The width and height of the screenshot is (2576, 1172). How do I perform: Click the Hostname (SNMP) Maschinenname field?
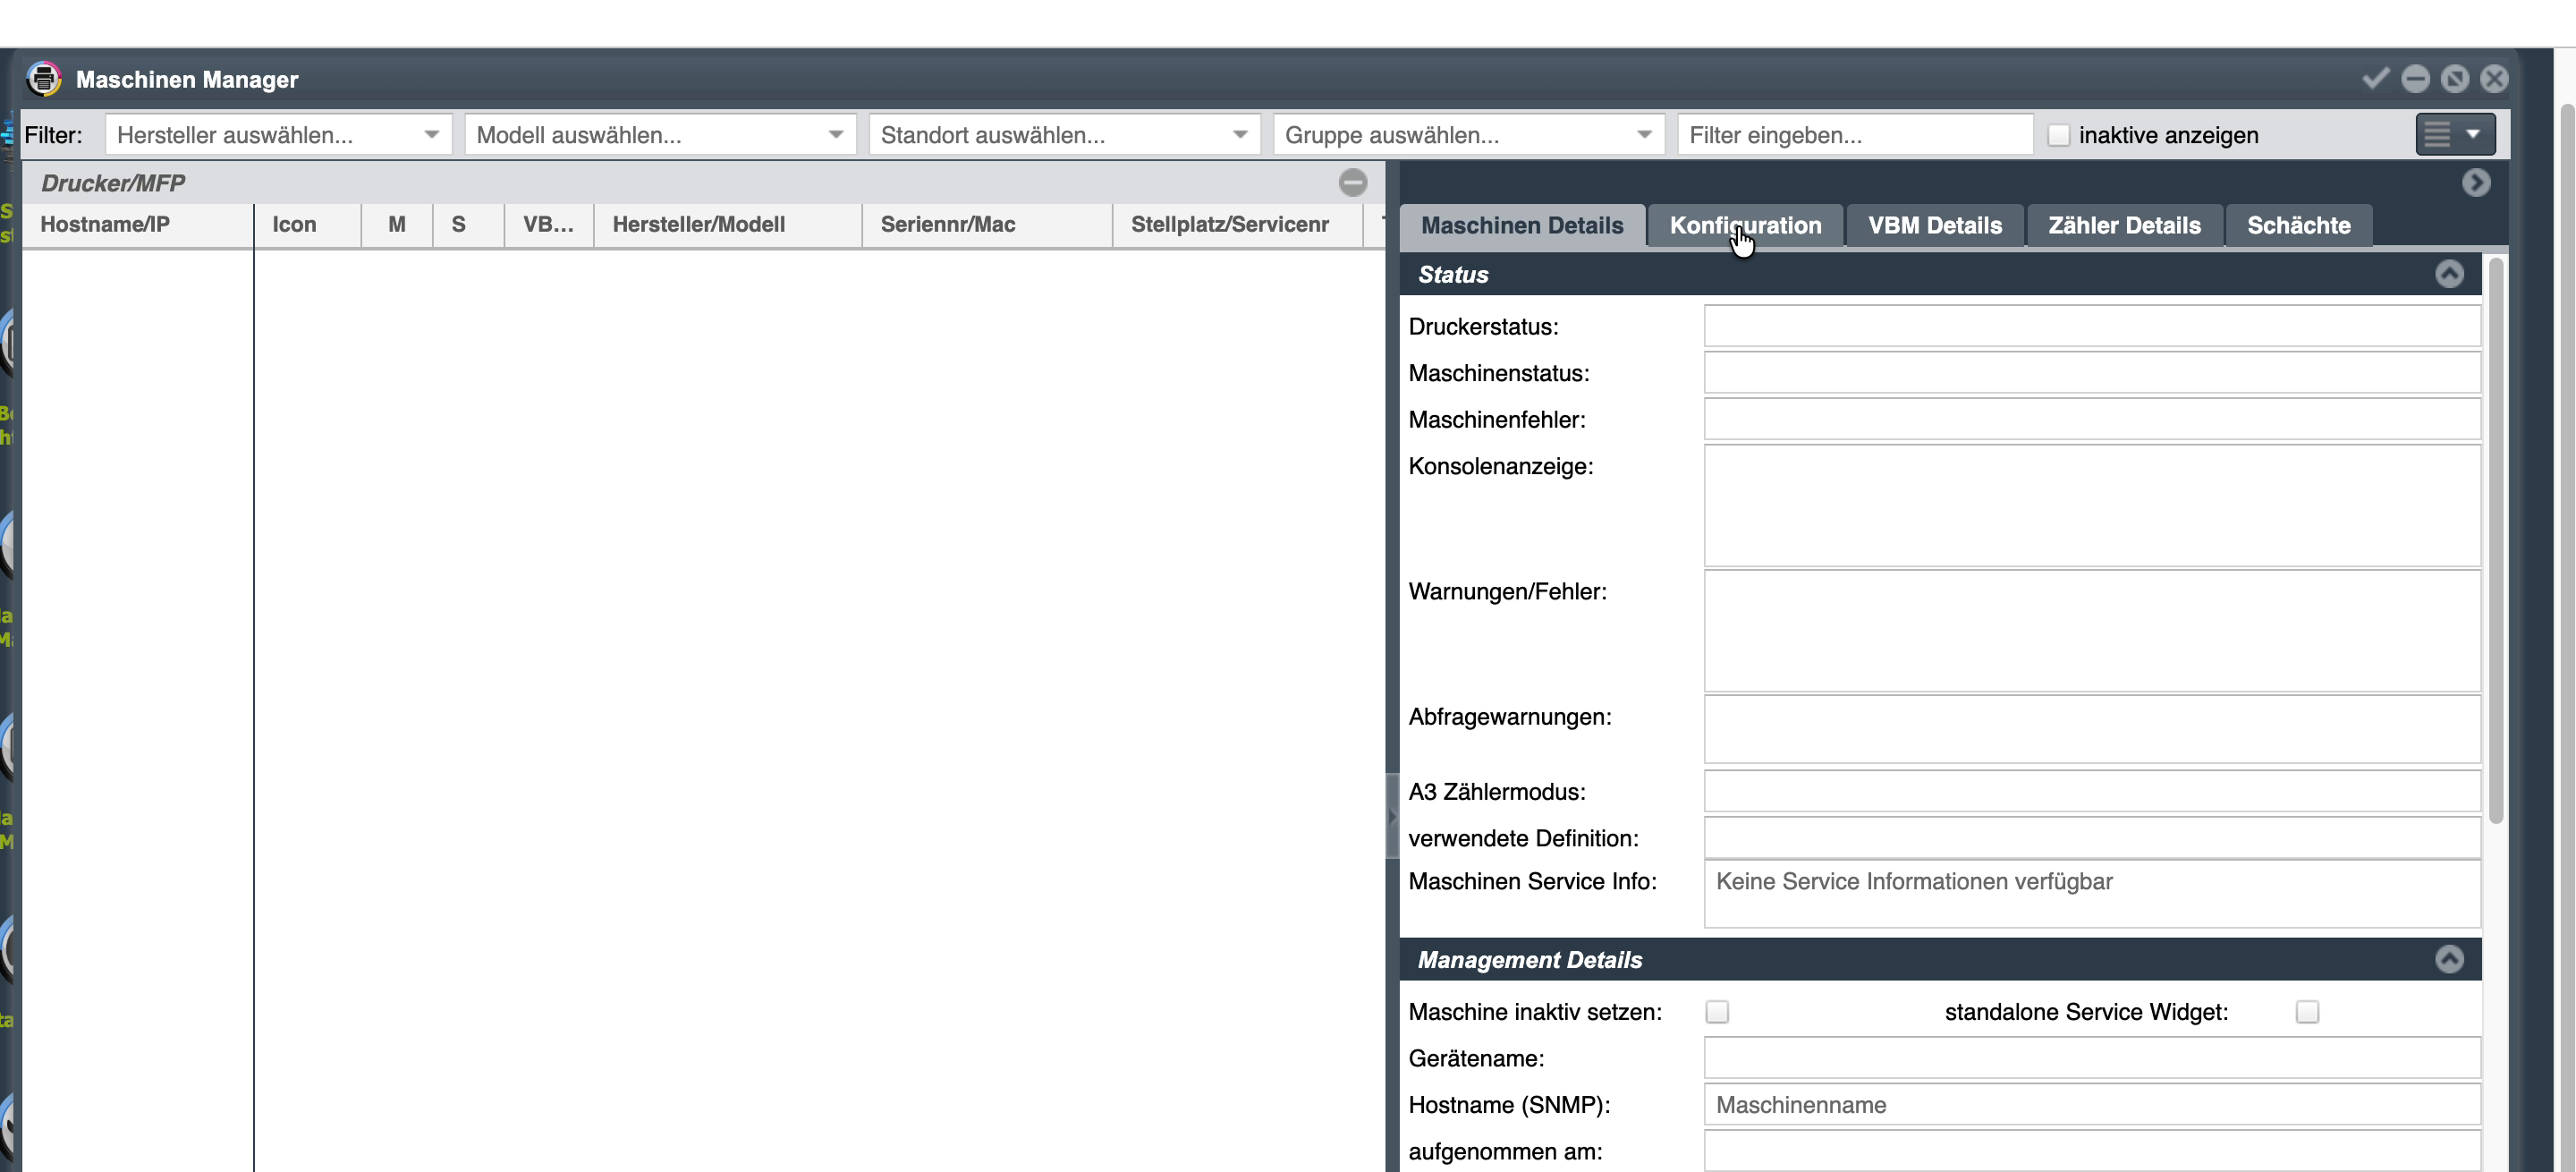coord(2092,1104)
